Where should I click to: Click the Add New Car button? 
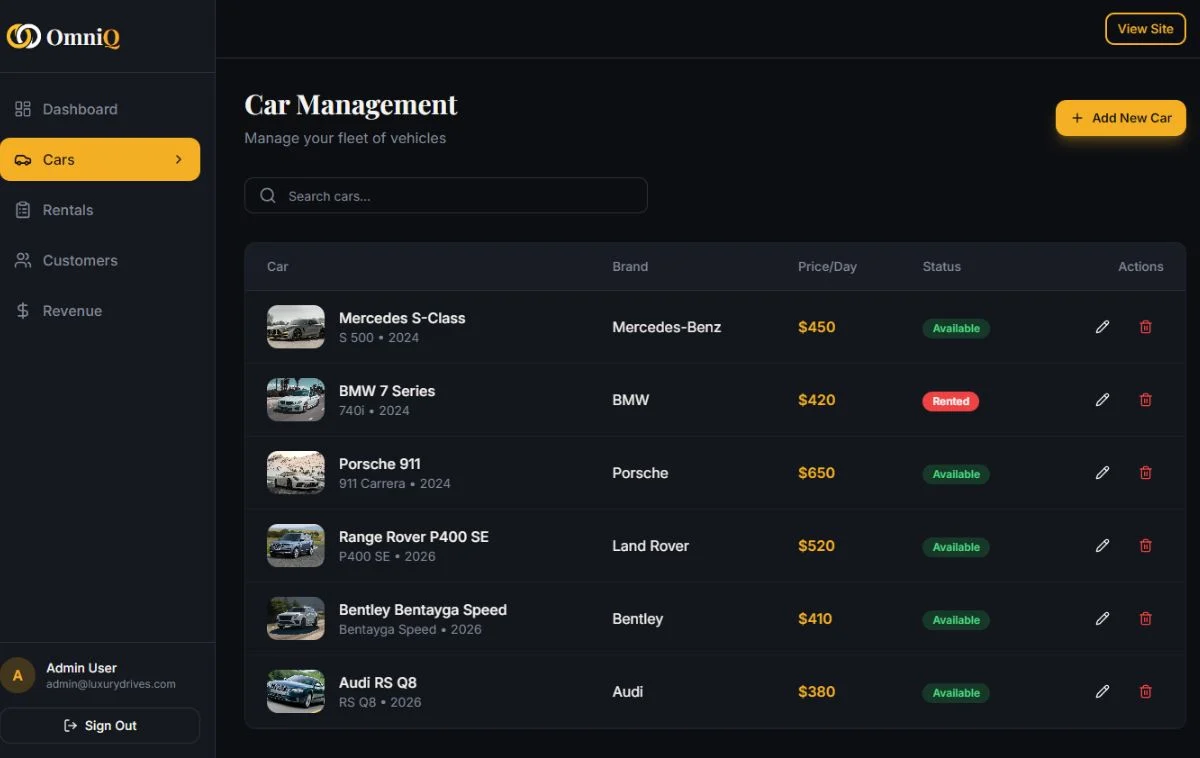pyautogui.click(x=1121, y=118)
